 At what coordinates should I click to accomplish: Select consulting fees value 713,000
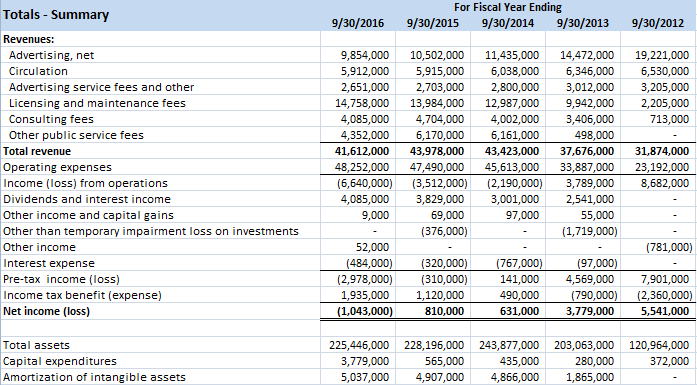coord(669,119)
